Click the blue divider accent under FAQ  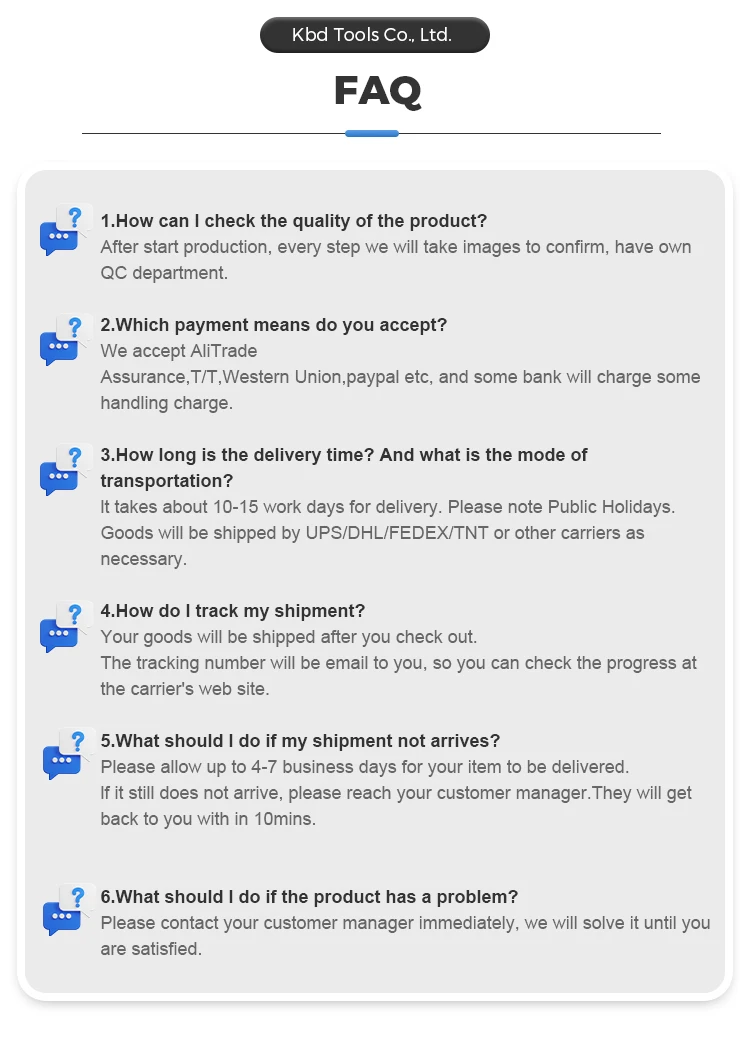372,134
